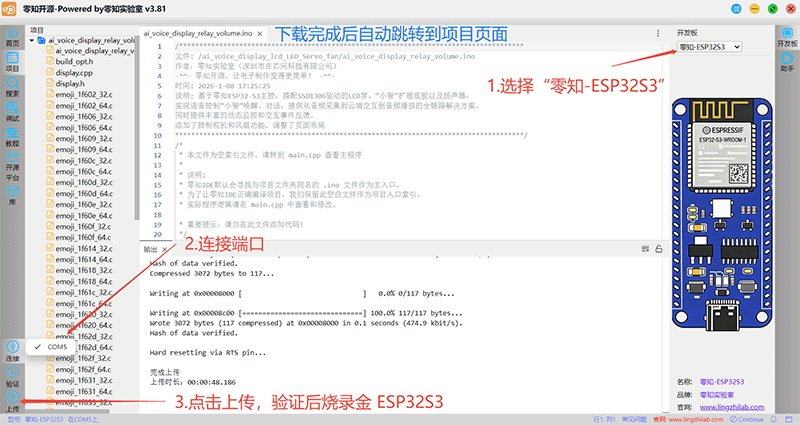Screen dimensions: 800x425
Task: Click the editor three-dot more options icon
Action: (x=658, y=33)
